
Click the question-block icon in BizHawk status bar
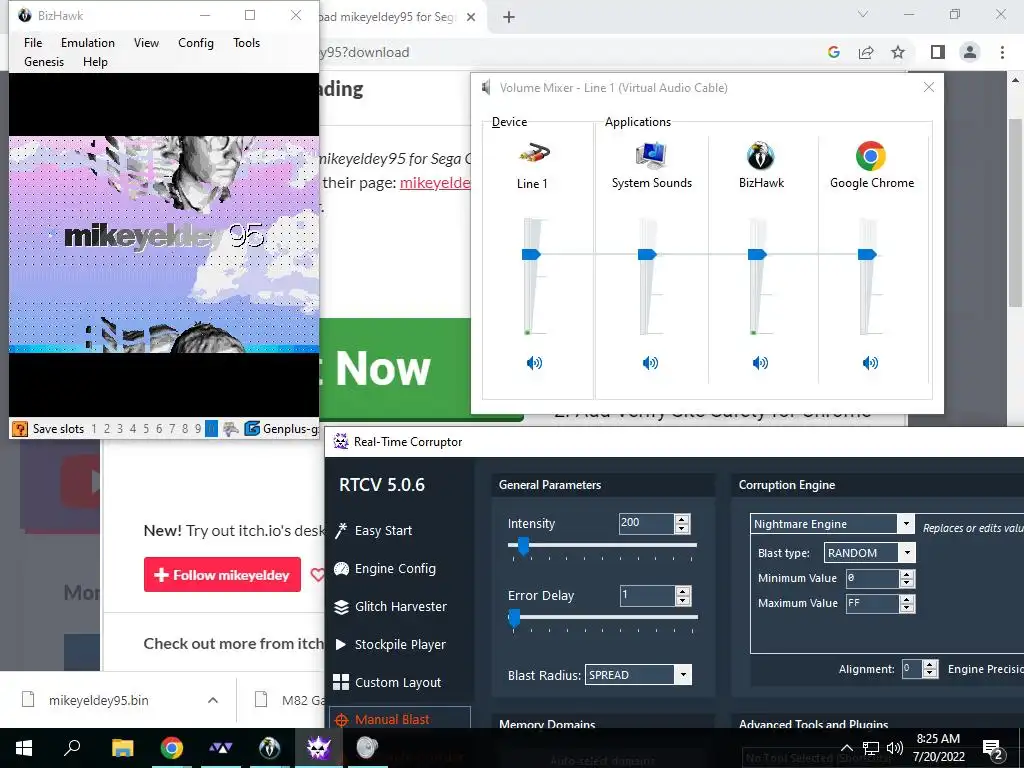pos(20,429)
